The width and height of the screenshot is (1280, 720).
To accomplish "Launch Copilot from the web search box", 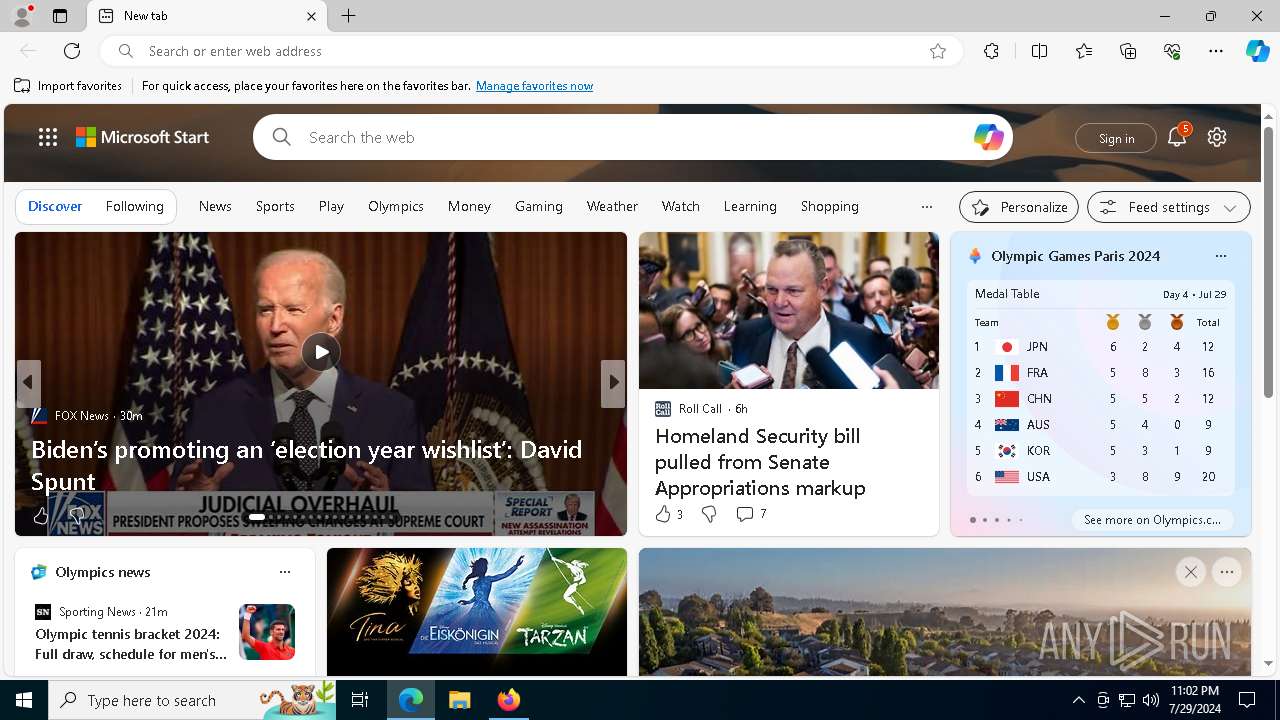I will 988,137.
